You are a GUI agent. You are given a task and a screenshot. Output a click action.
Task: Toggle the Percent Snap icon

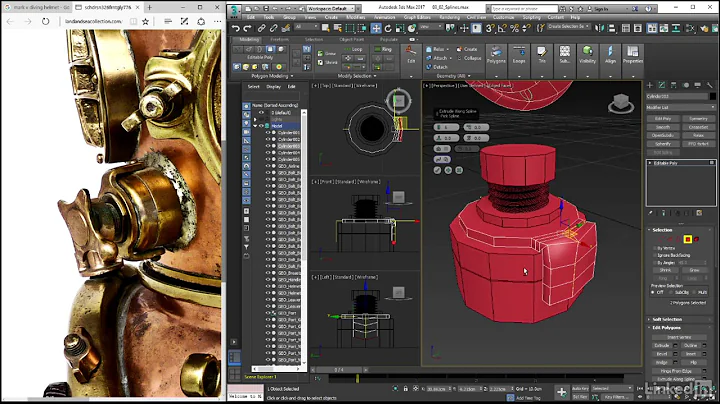(514, 28)
